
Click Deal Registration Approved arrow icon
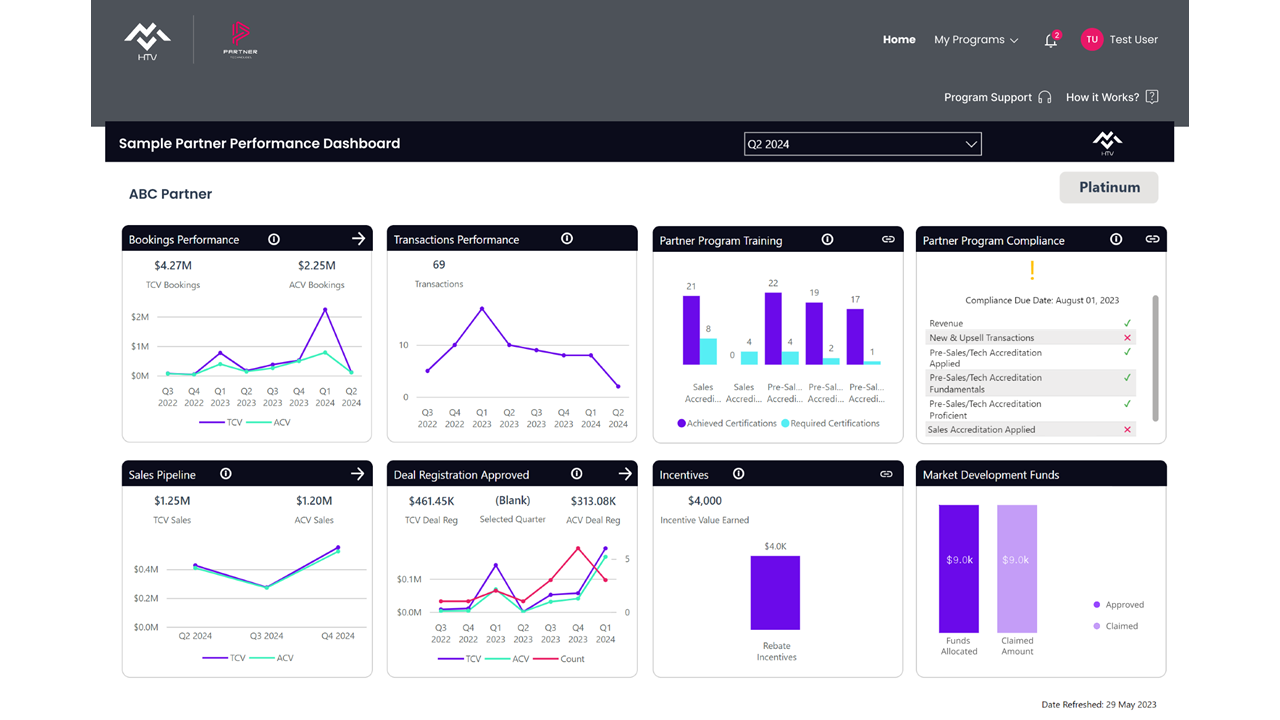[x=625, y=474]
